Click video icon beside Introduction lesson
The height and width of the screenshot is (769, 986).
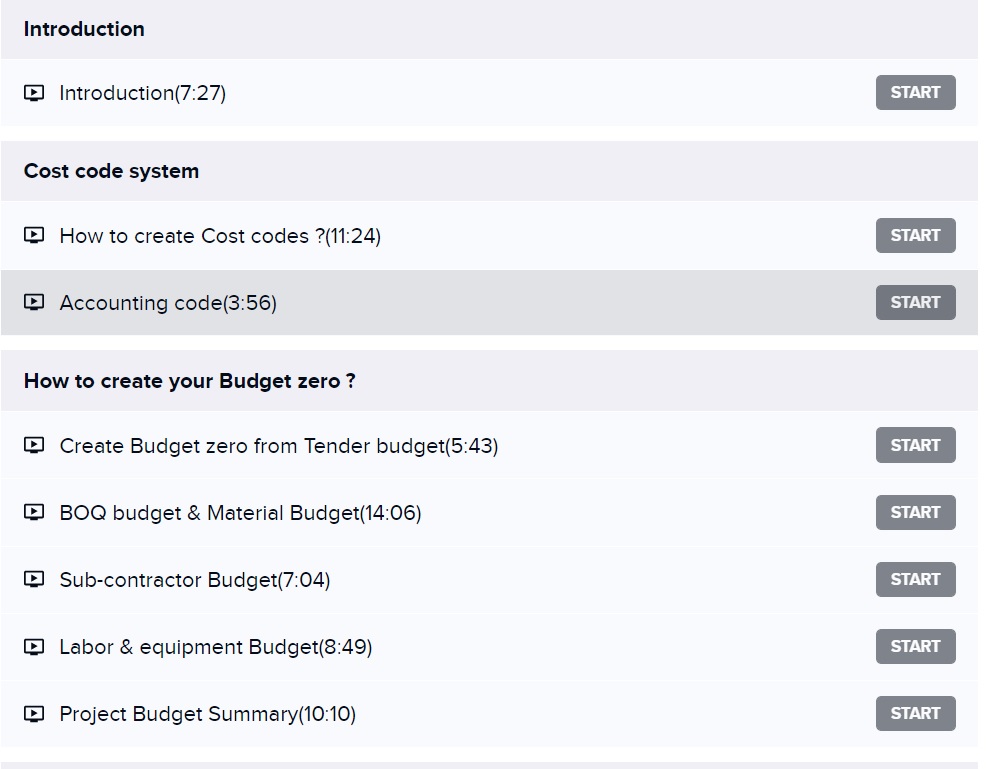[x=34, y=93]
